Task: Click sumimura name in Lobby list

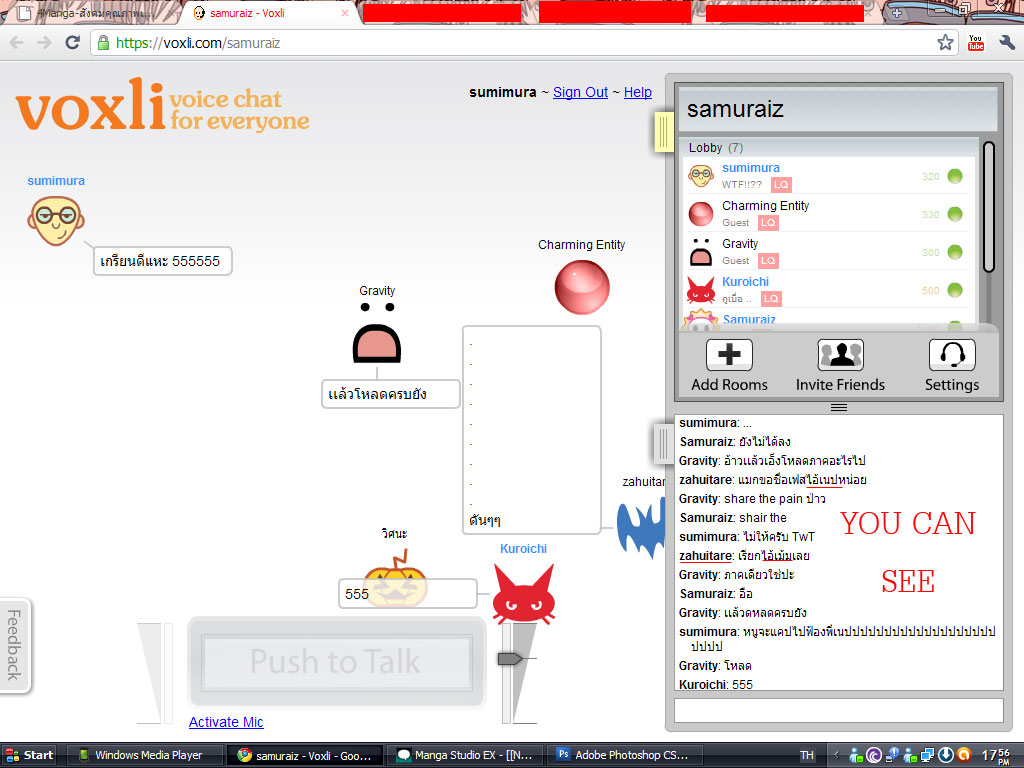Action: click(x=750, y=168)
